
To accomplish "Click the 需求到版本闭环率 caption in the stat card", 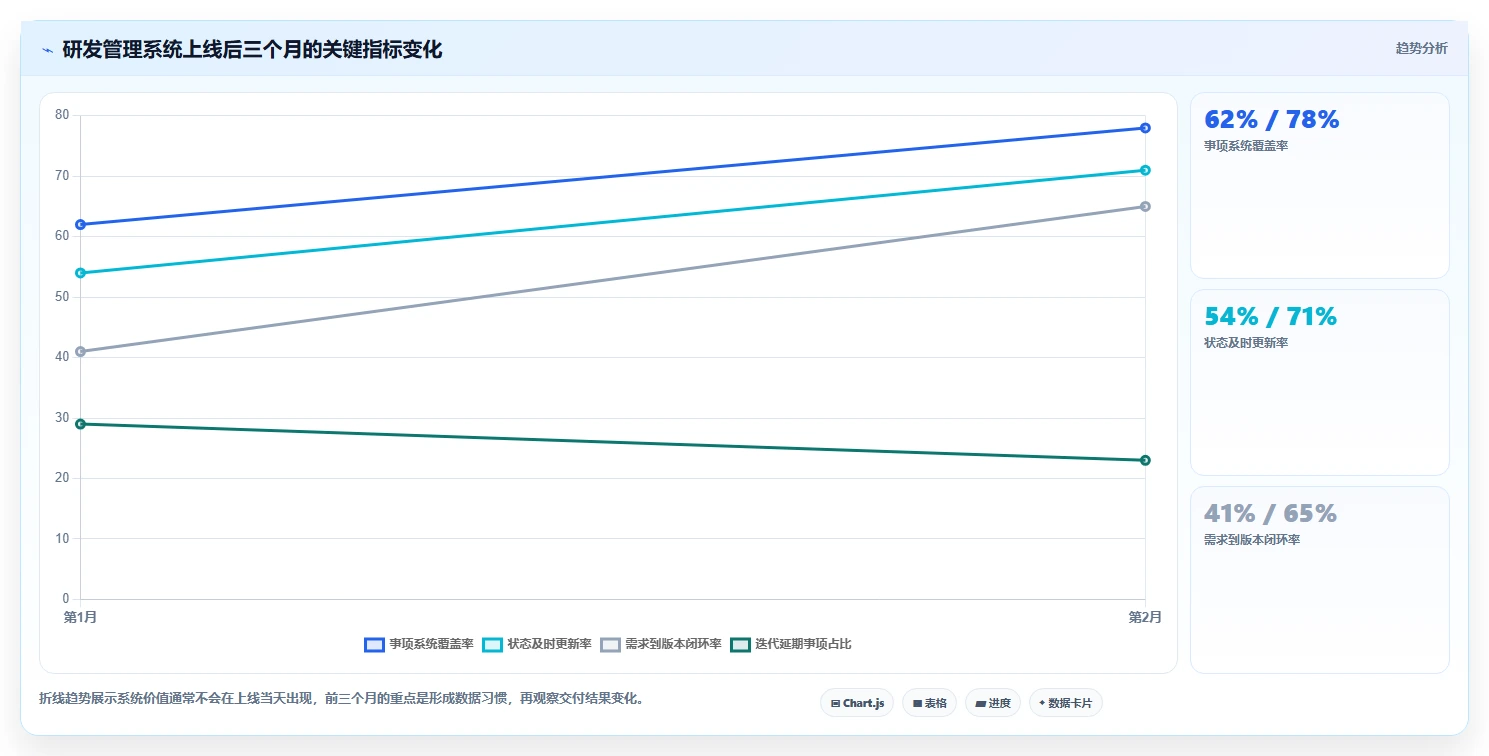I will point(1252,540).
